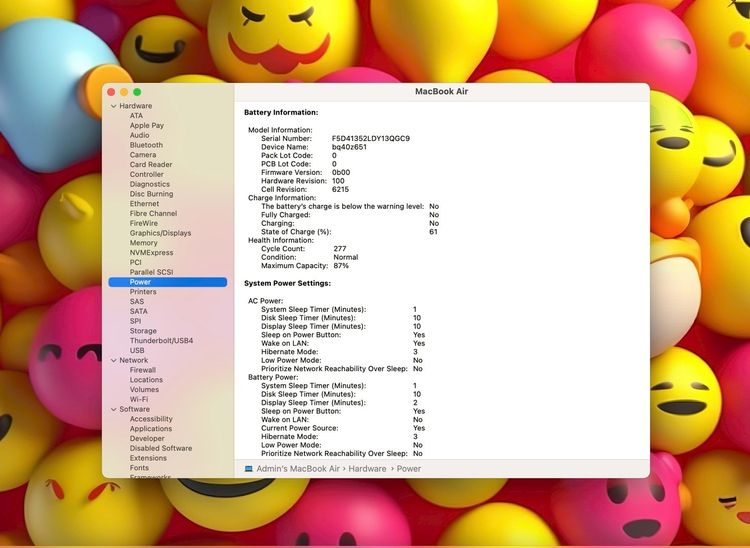Image resolution: width=750 pixels, height=548 pixels.
Task: Click the Software group label
Action: 134,409
